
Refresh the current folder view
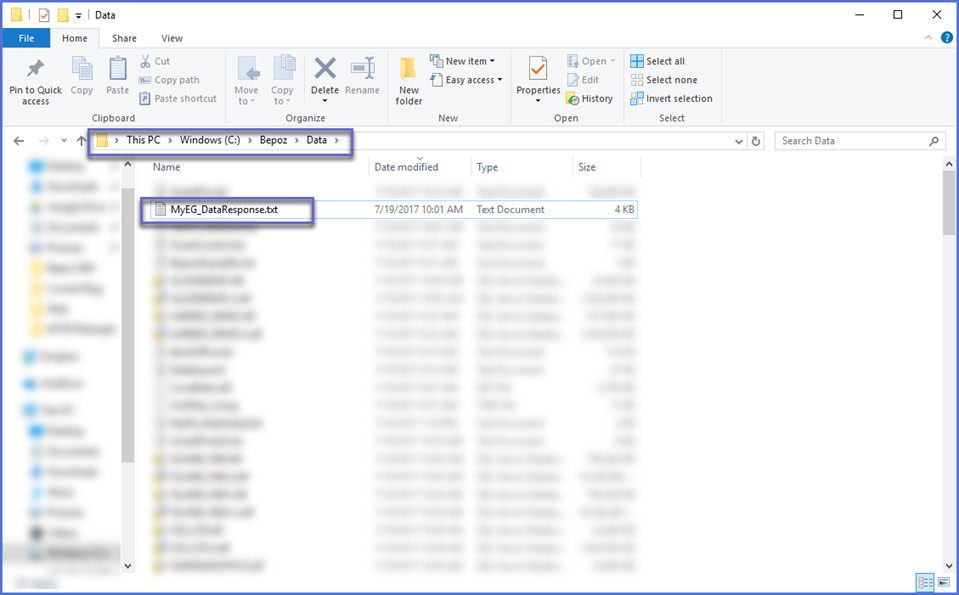[756, 141]
